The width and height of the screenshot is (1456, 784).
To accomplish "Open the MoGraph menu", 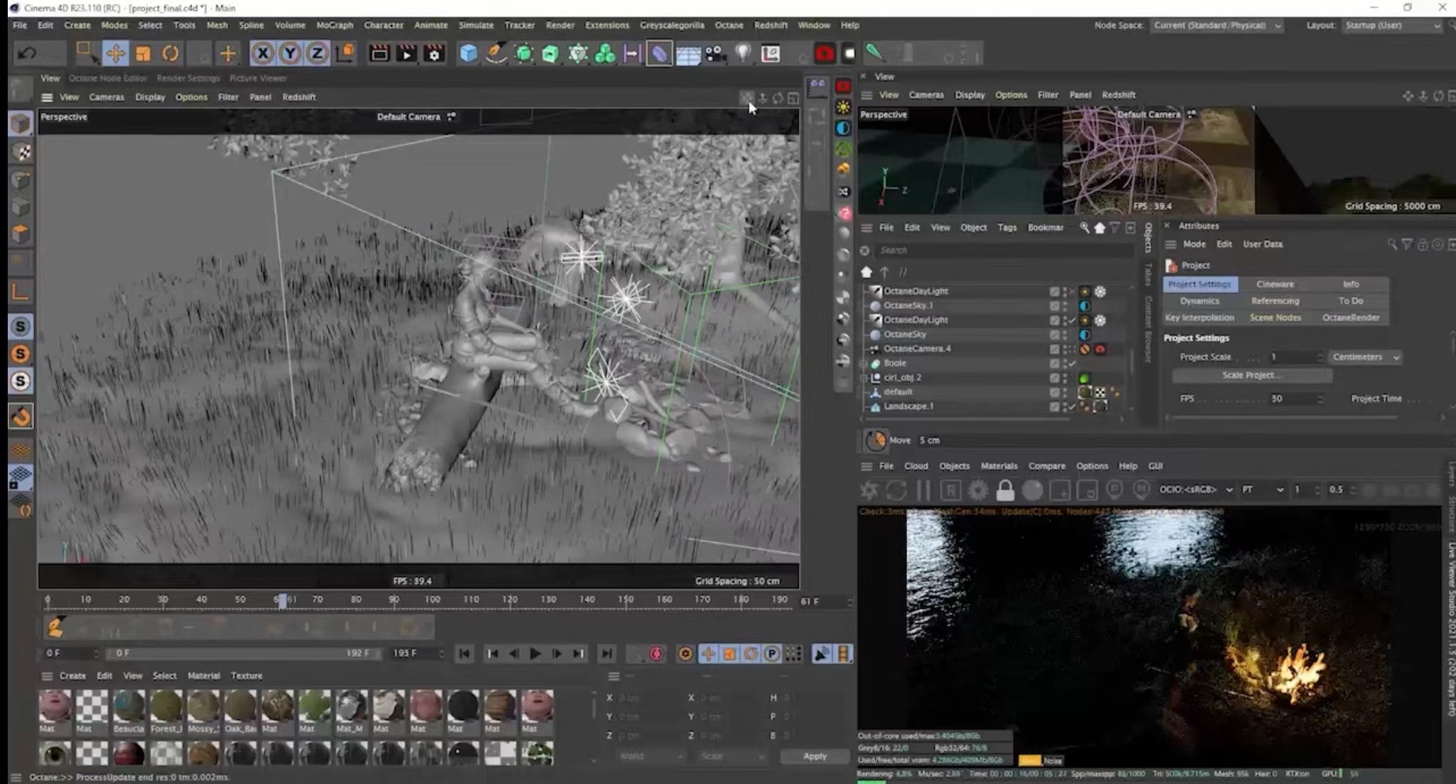I will [334, 25].
